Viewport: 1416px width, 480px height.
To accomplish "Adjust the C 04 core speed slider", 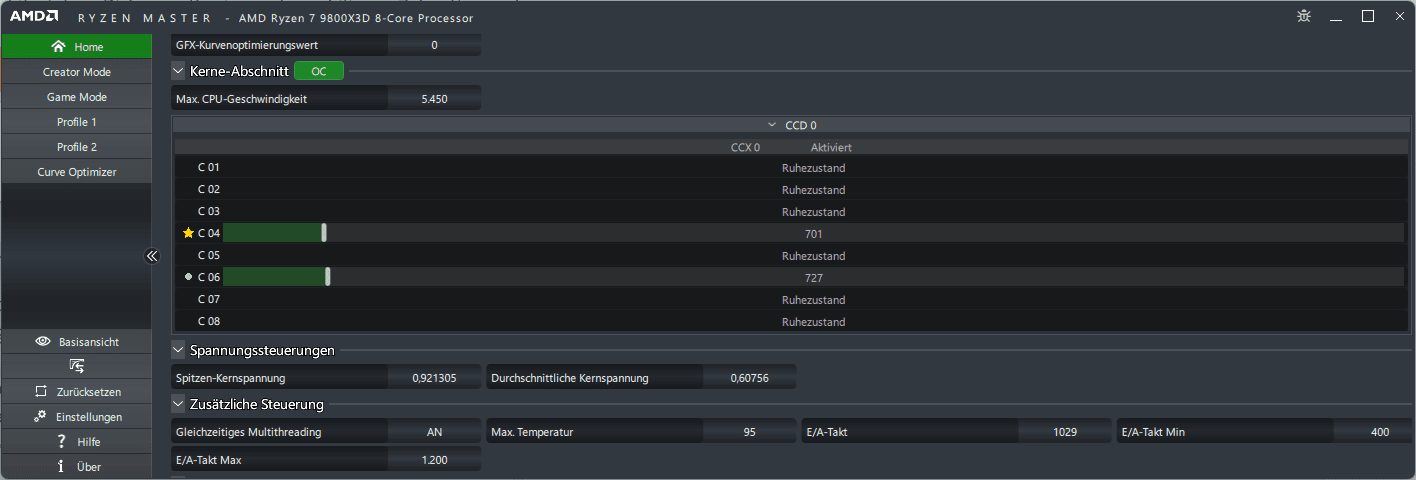I will point(324,233).
